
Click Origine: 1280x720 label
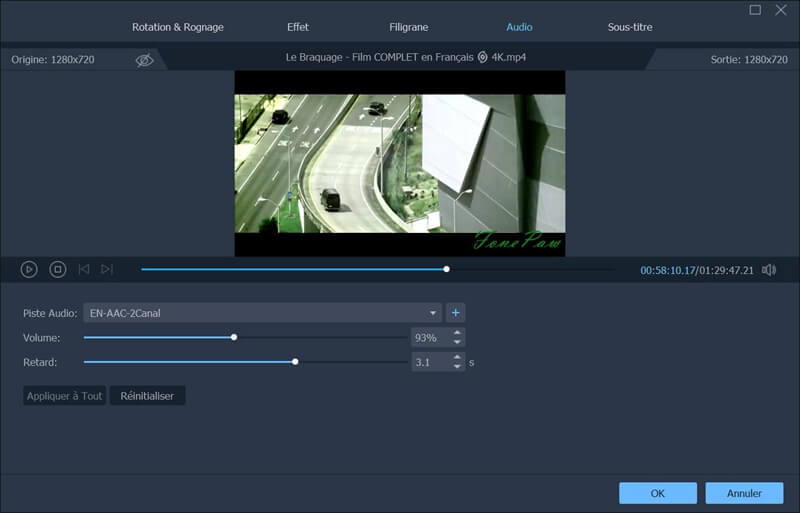53,60
